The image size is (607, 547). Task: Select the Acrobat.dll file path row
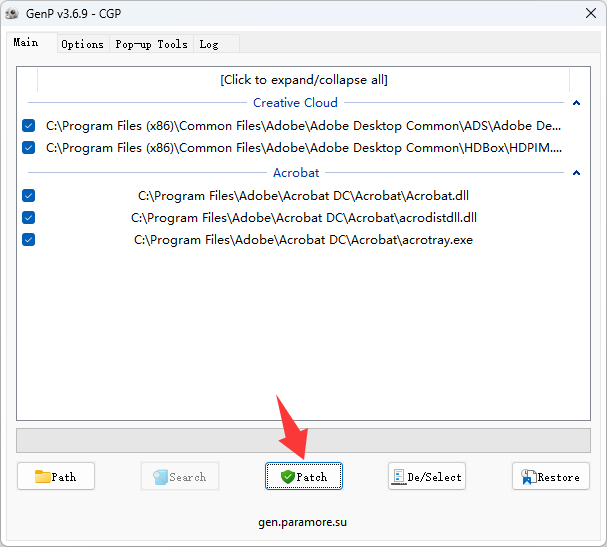click(304, 195)
